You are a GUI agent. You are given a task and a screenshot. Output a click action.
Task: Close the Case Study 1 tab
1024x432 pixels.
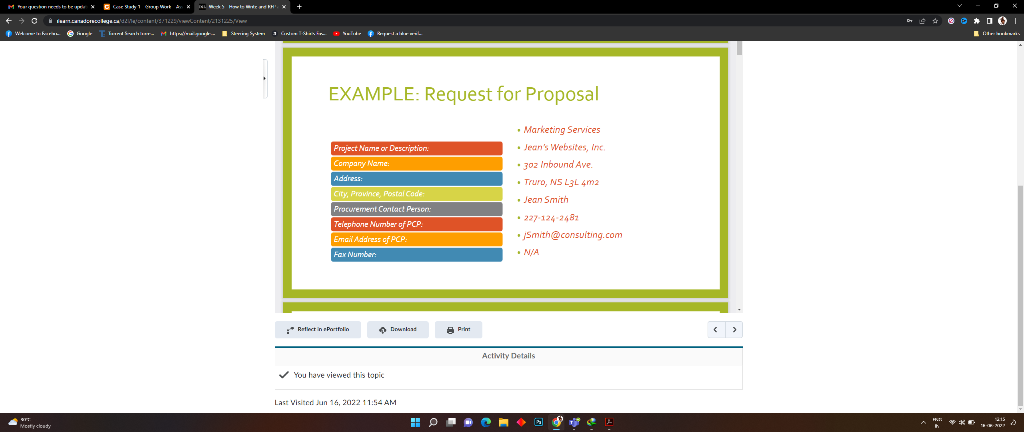(x=188, y=7)
